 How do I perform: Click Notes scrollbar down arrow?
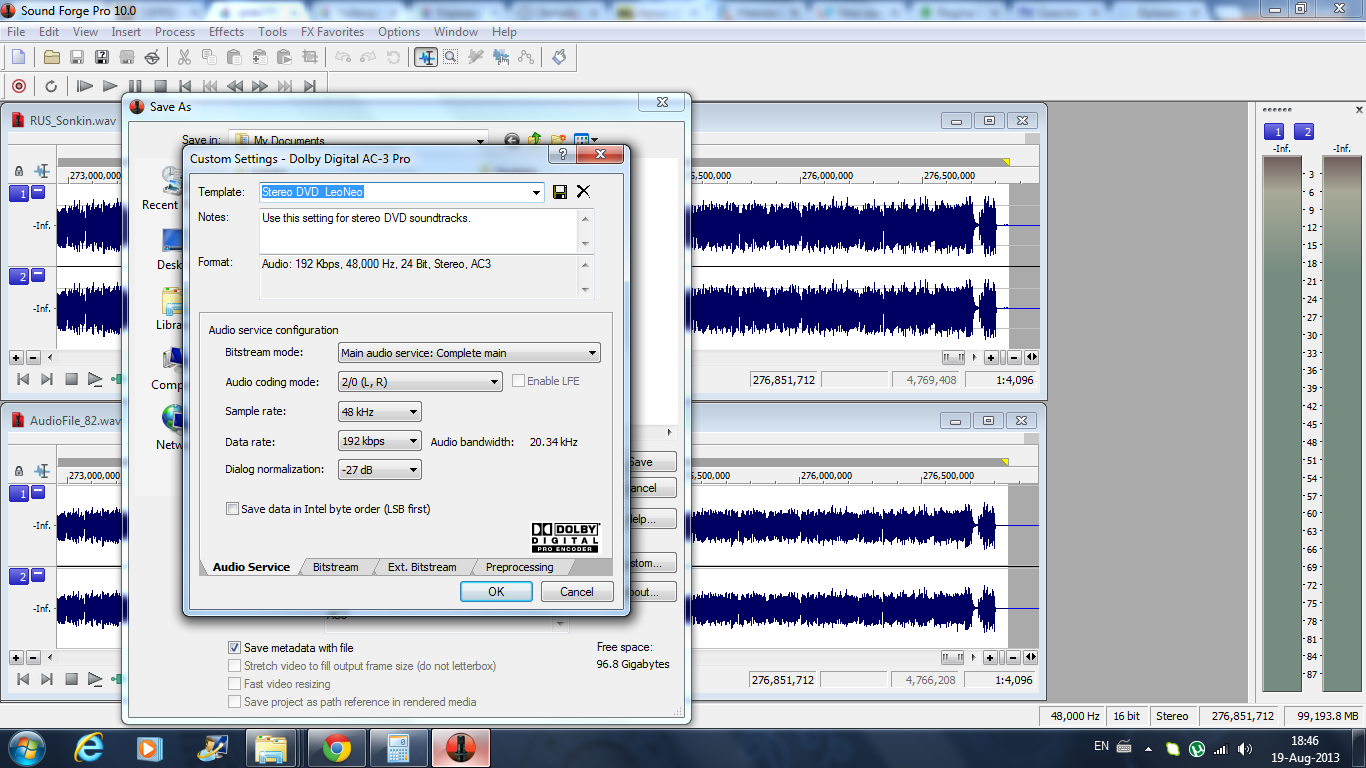(x=586, y=246)
